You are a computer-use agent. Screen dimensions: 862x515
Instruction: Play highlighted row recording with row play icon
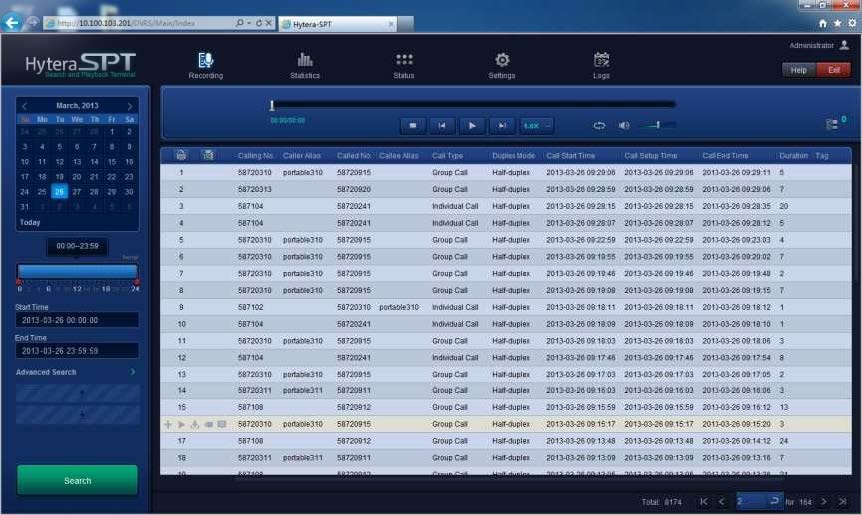click(181, 424)
